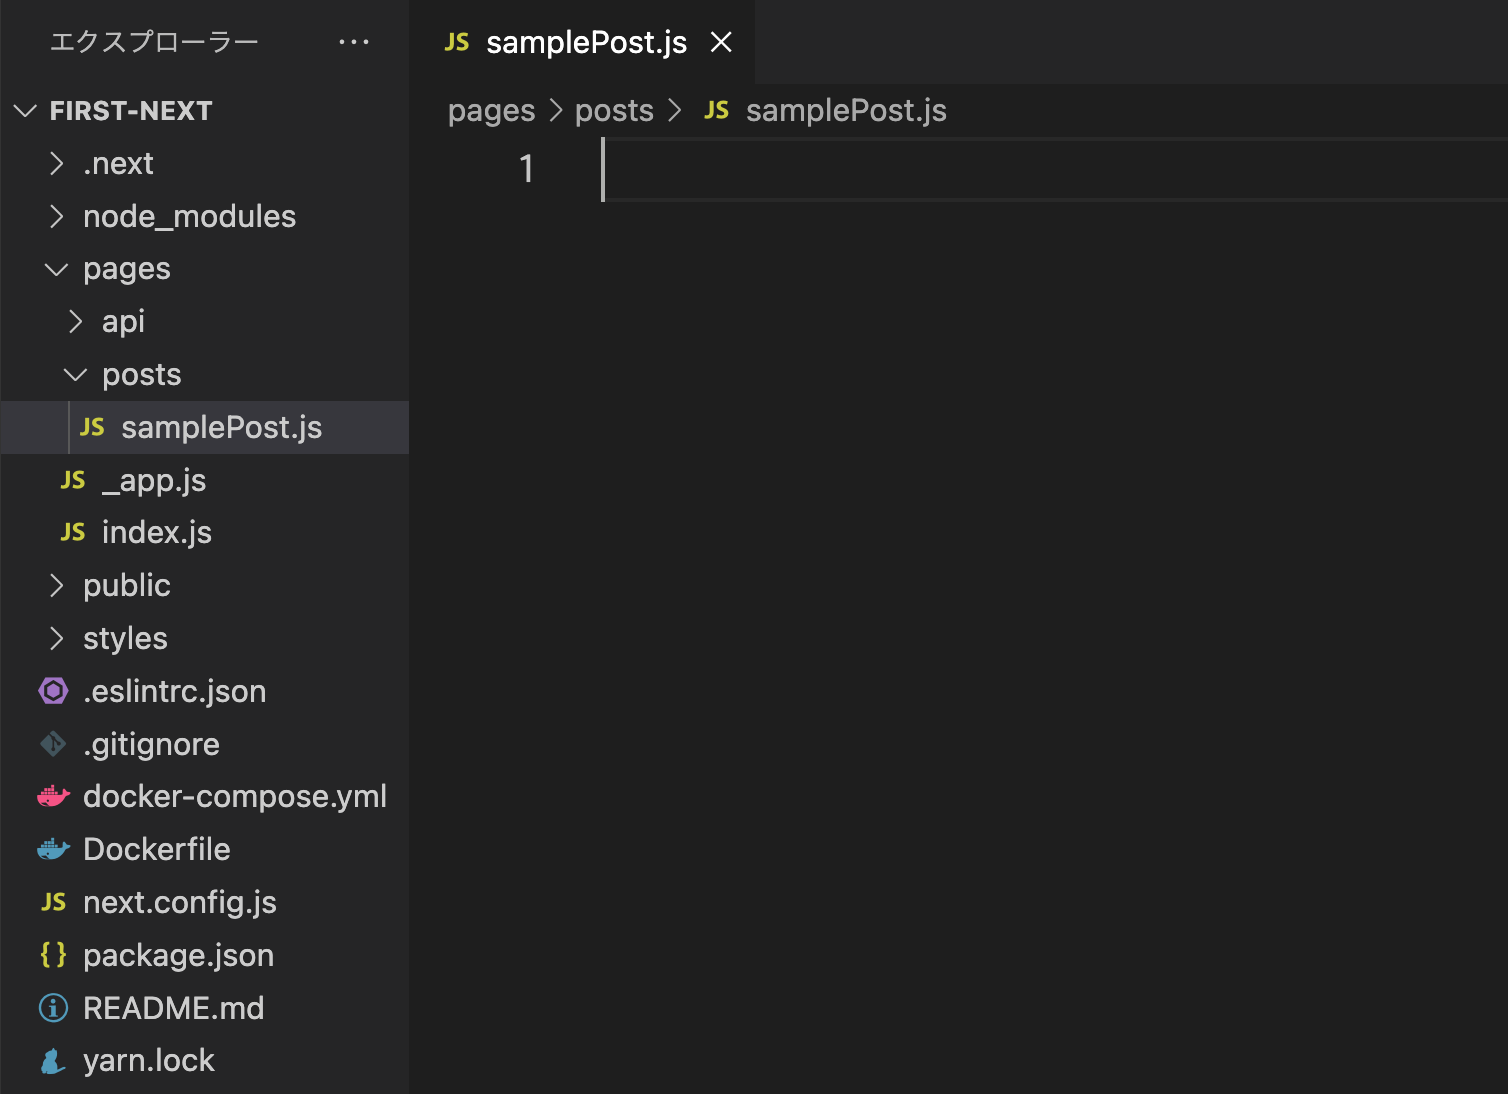The image size is (1508, 1094).
Task: Click the pink Docker icon for docker-compose.yml
Action: click(x=53, y=797)
